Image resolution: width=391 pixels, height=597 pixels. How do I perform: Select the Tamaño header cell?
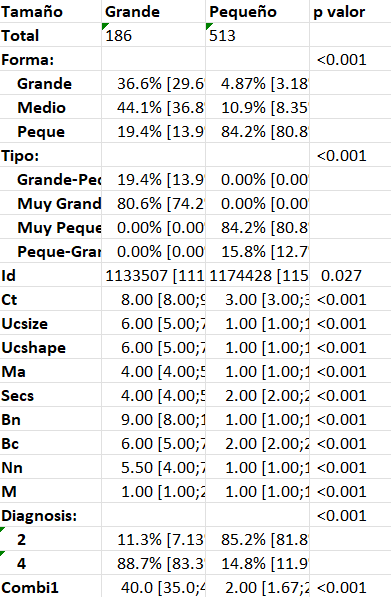coord(51,11)
